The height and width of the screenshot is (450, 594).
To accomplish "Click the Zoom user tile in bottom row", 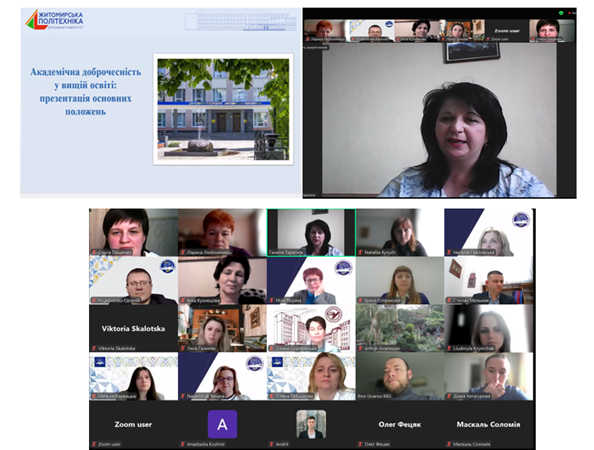I will pyautogui.click(x=133, y=424).
